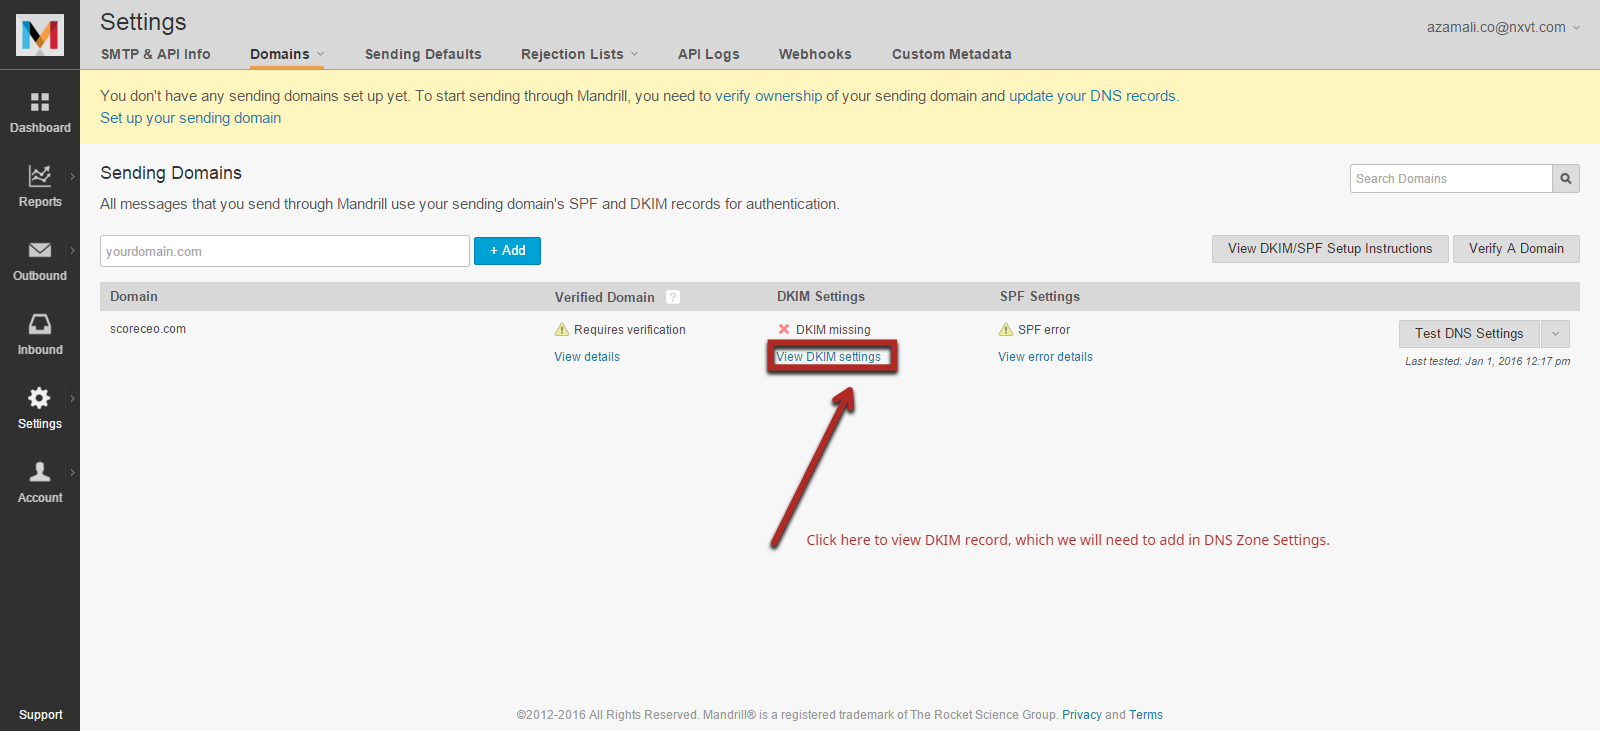Open the Reports chart icon

click(40, 176)
